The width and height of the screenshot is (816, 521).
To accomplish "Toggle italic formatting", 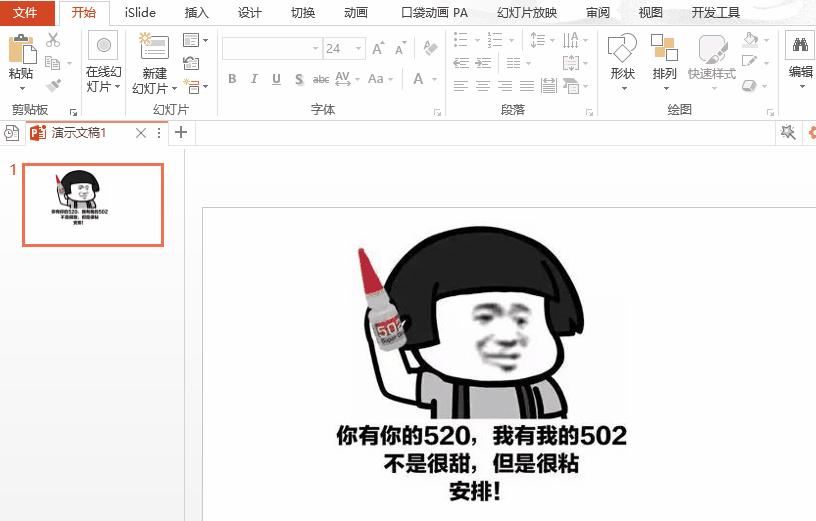I will 254,79.
